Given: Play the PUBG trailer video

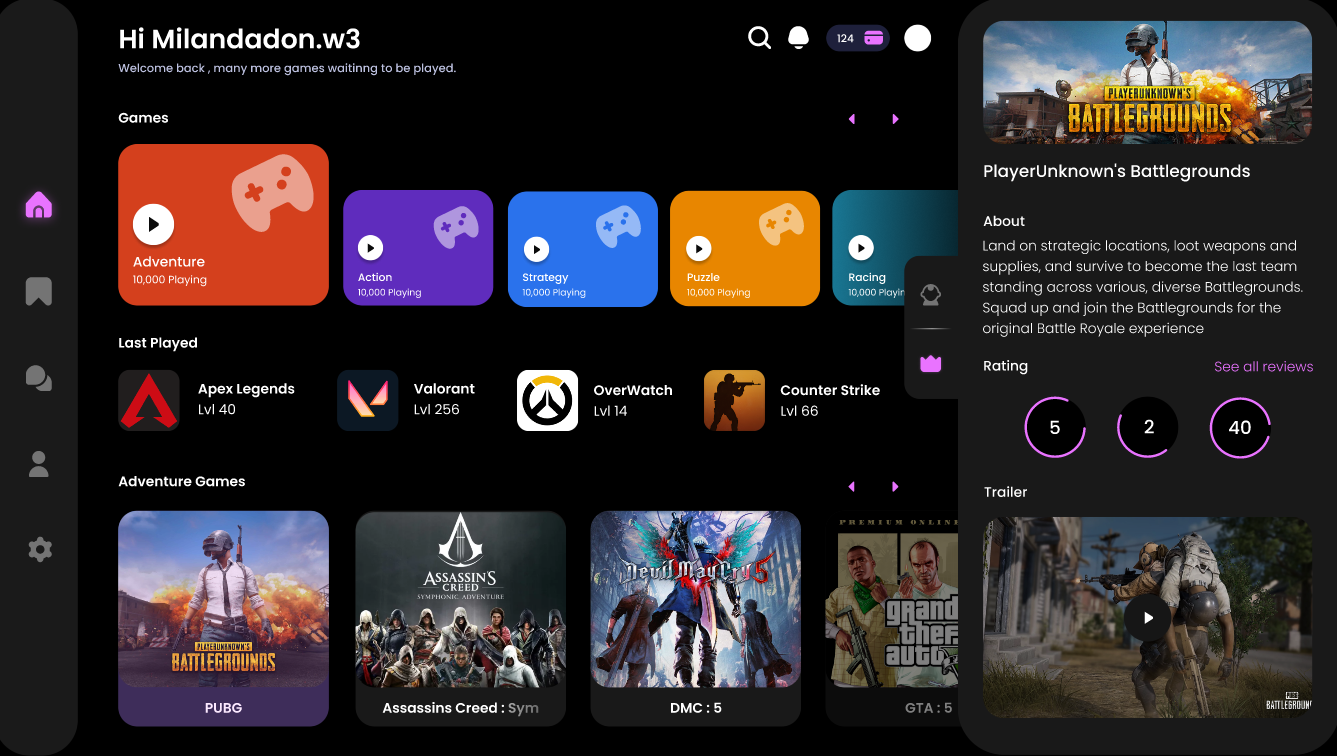Looking at the screenshot, I should point(1148,618).
